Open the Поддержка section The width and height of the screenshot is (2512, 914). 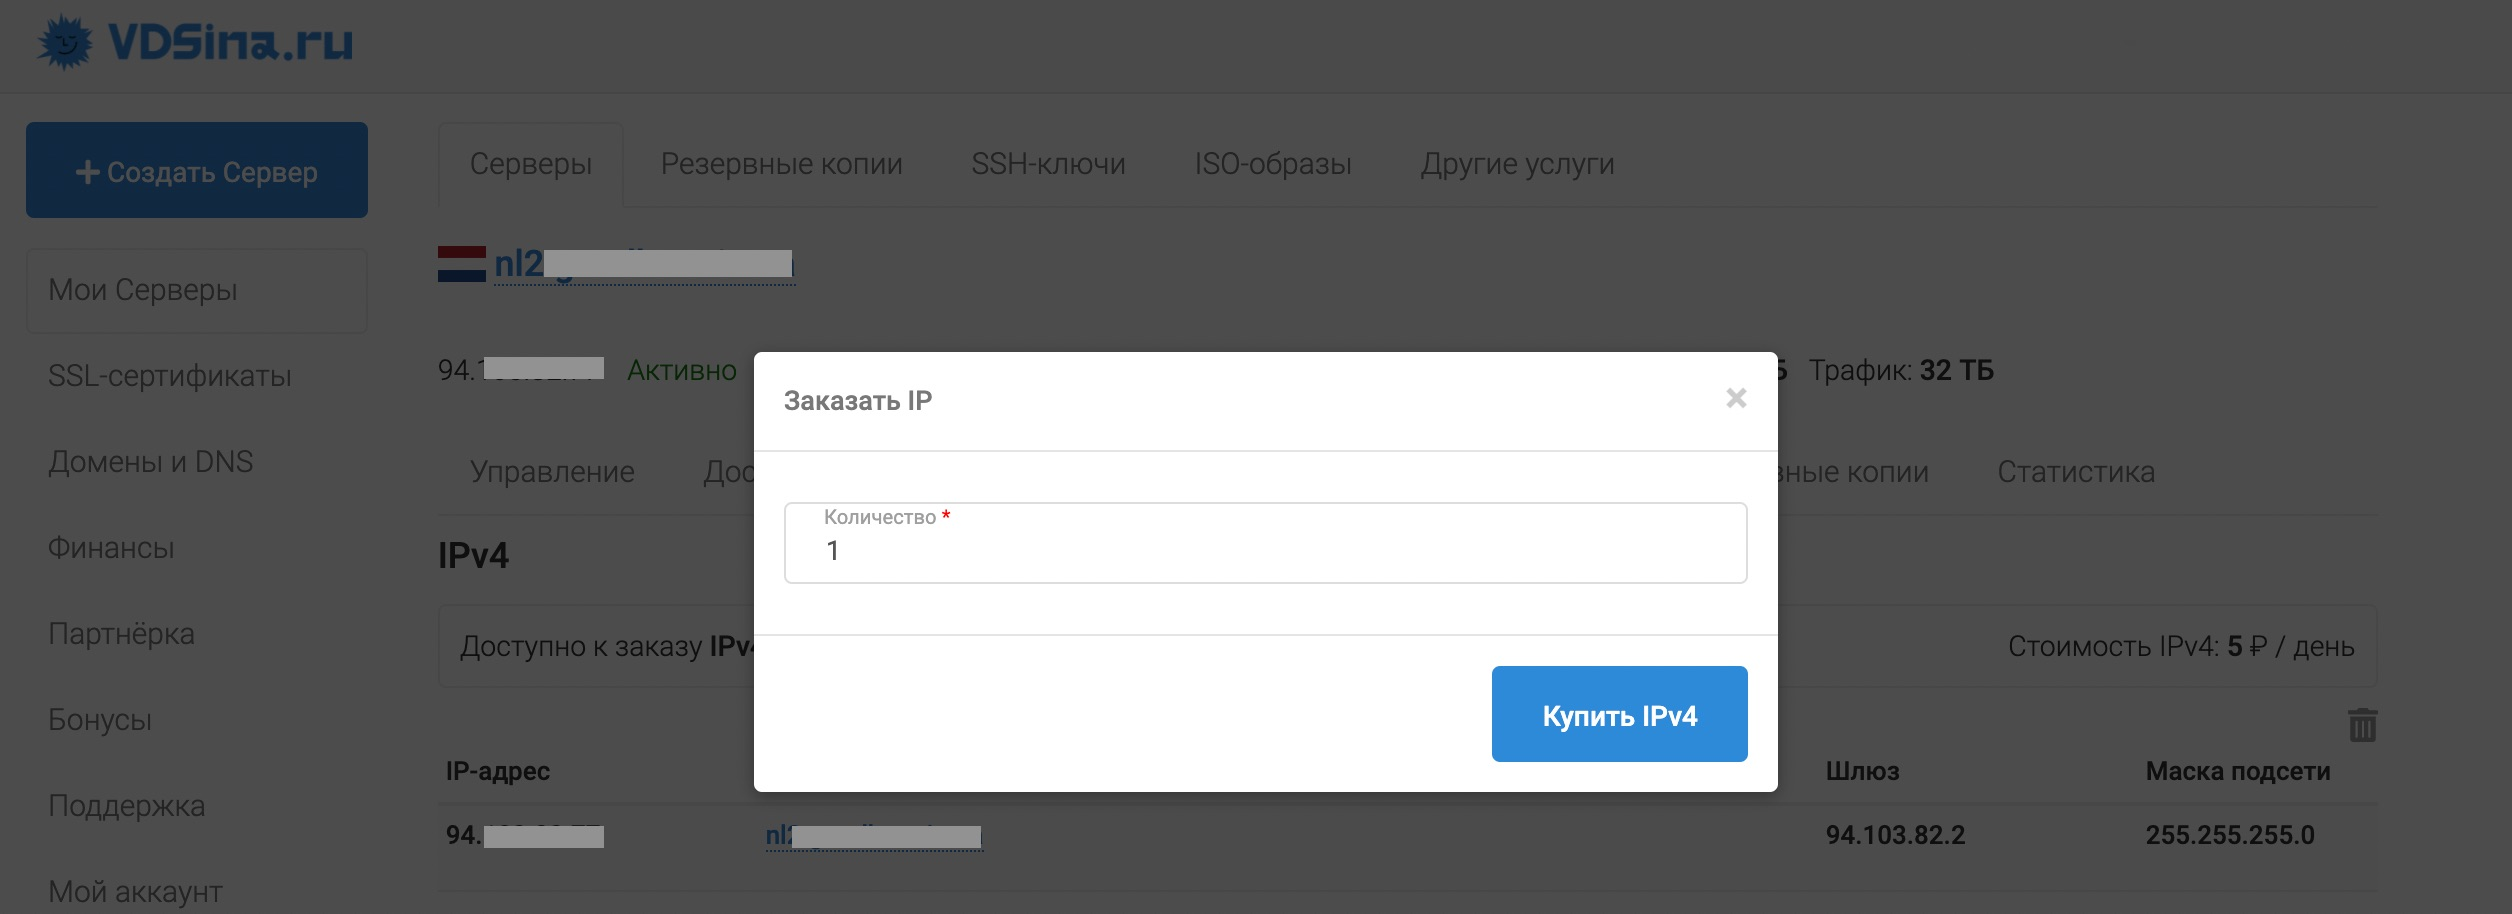click(x=126, y=806)
